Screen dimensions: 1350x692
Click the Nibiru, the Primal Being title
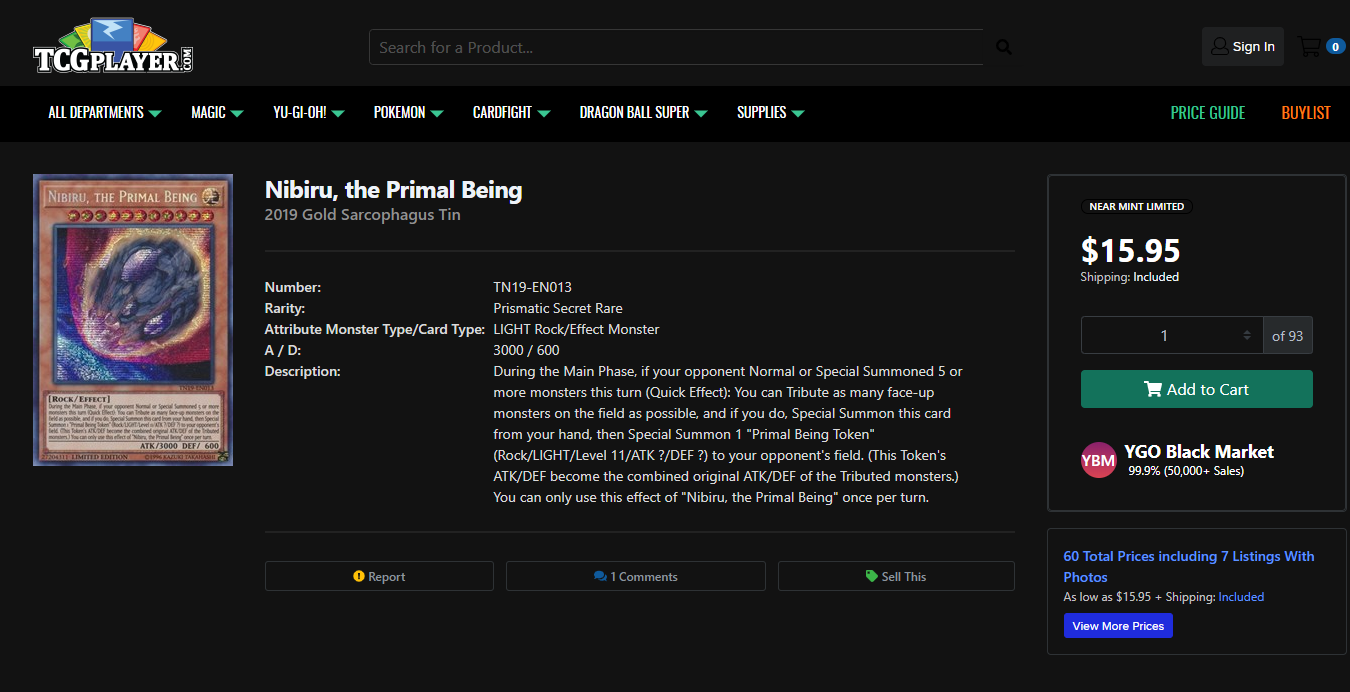coord(394,189)
